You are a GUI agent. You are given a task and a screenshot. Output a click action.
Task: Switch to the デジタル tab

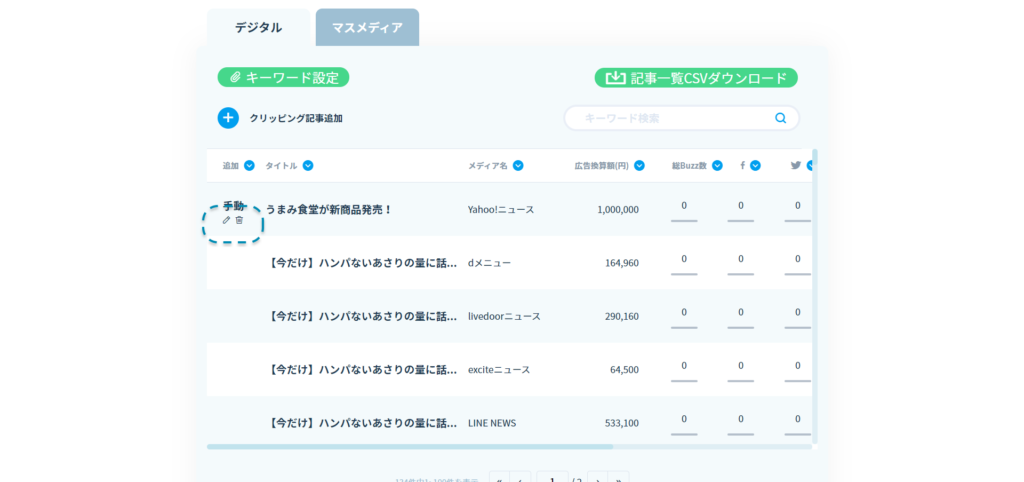[x=258, y=28]
